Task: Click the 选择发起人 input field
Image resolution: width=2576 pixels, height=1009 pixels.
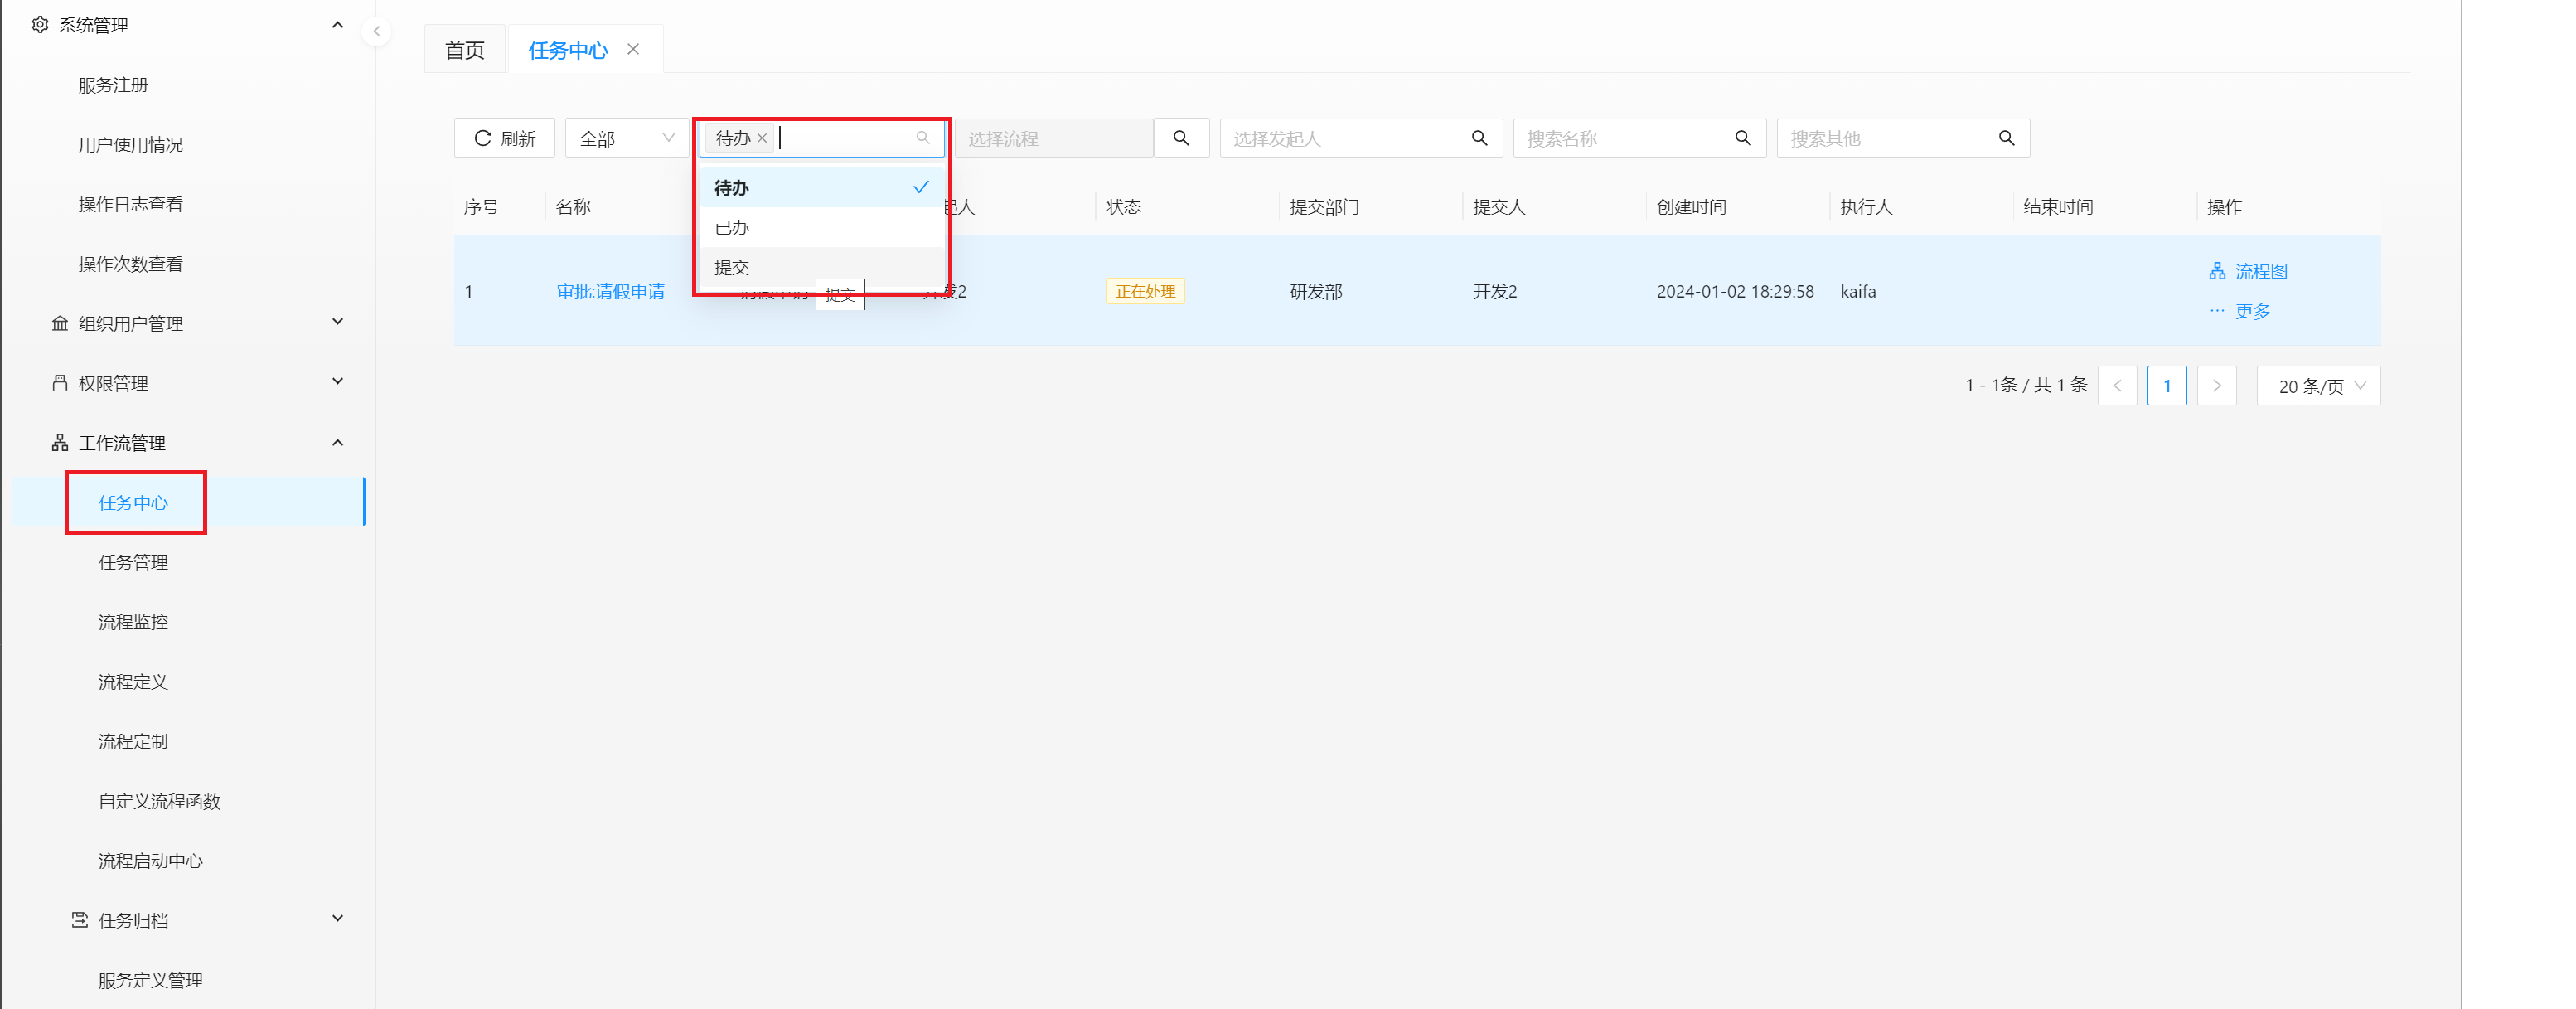Action: pos(1344,138)
